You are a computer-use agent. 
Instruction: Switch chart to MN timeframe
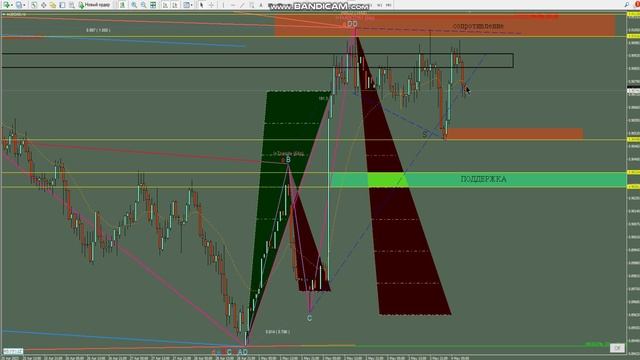point(389,5)
